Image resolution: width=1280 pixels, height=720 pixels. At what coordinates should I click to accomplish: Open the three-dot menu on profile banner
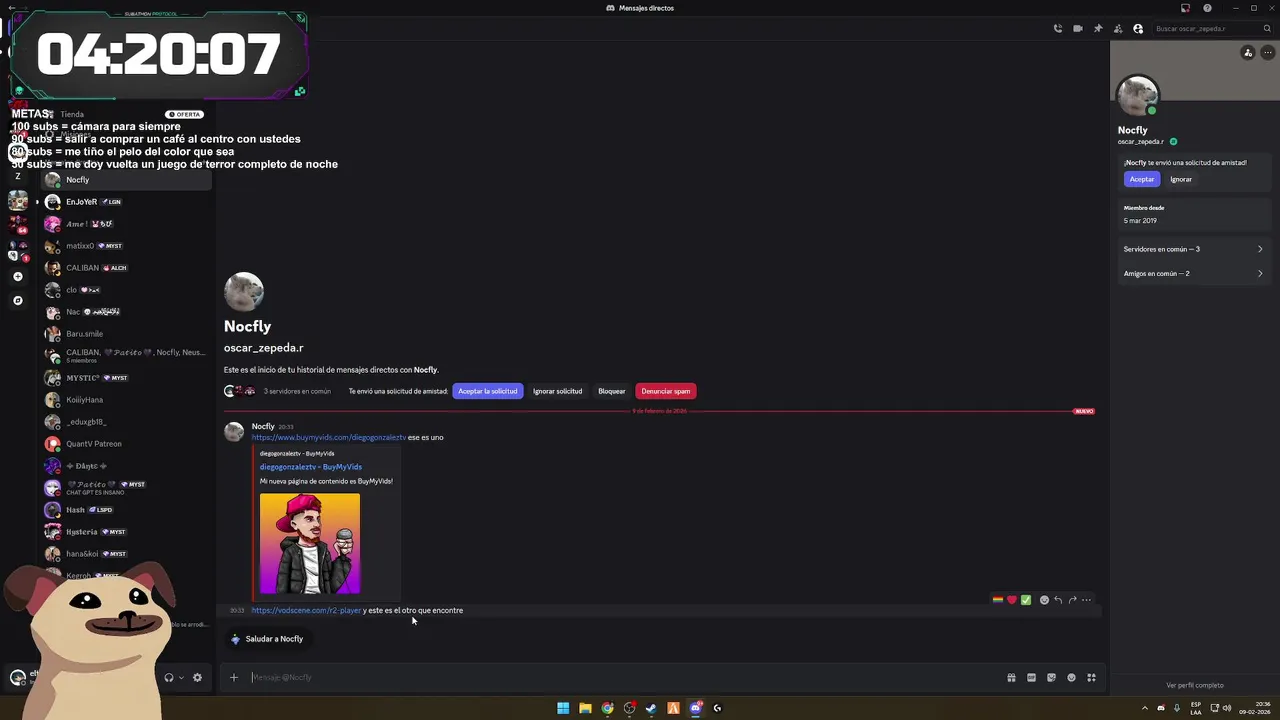coord(1267,53)
